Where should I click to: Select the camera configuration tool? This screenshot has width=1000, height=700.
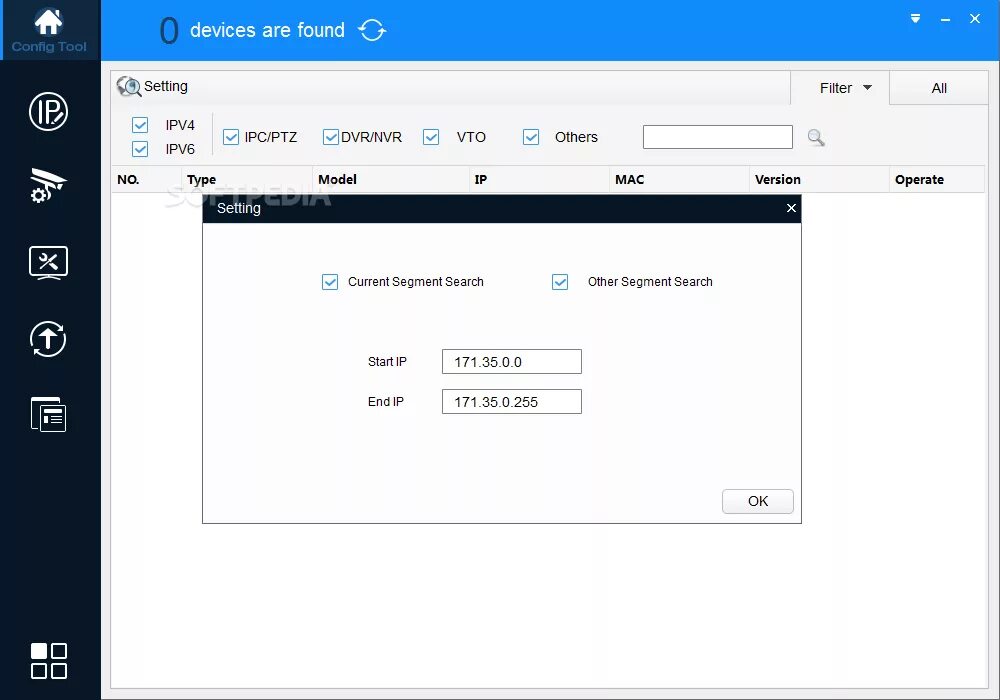coord(49,186)
